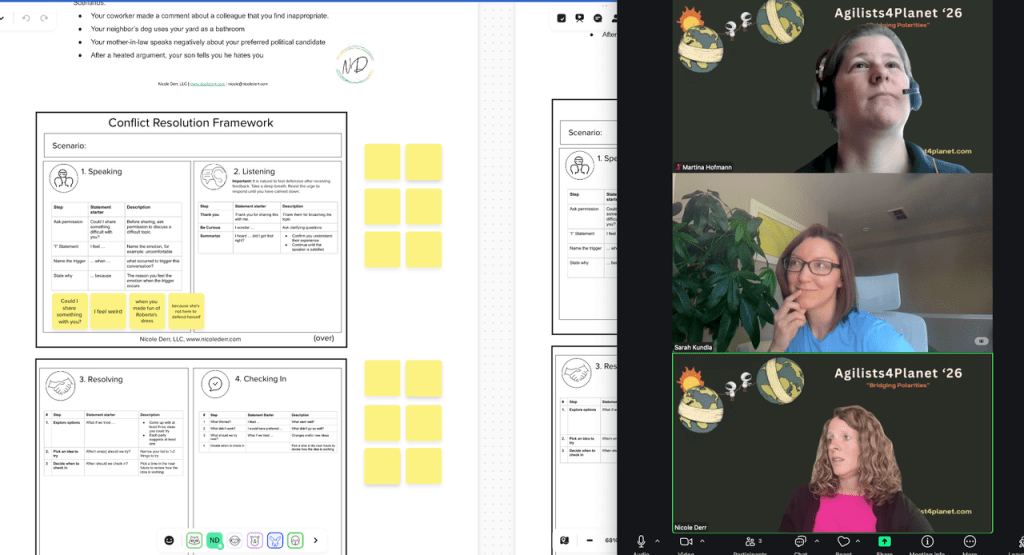Expand the Zoom React options caret
Viewport: 1024px width, 555px height.
click(857, 541)
